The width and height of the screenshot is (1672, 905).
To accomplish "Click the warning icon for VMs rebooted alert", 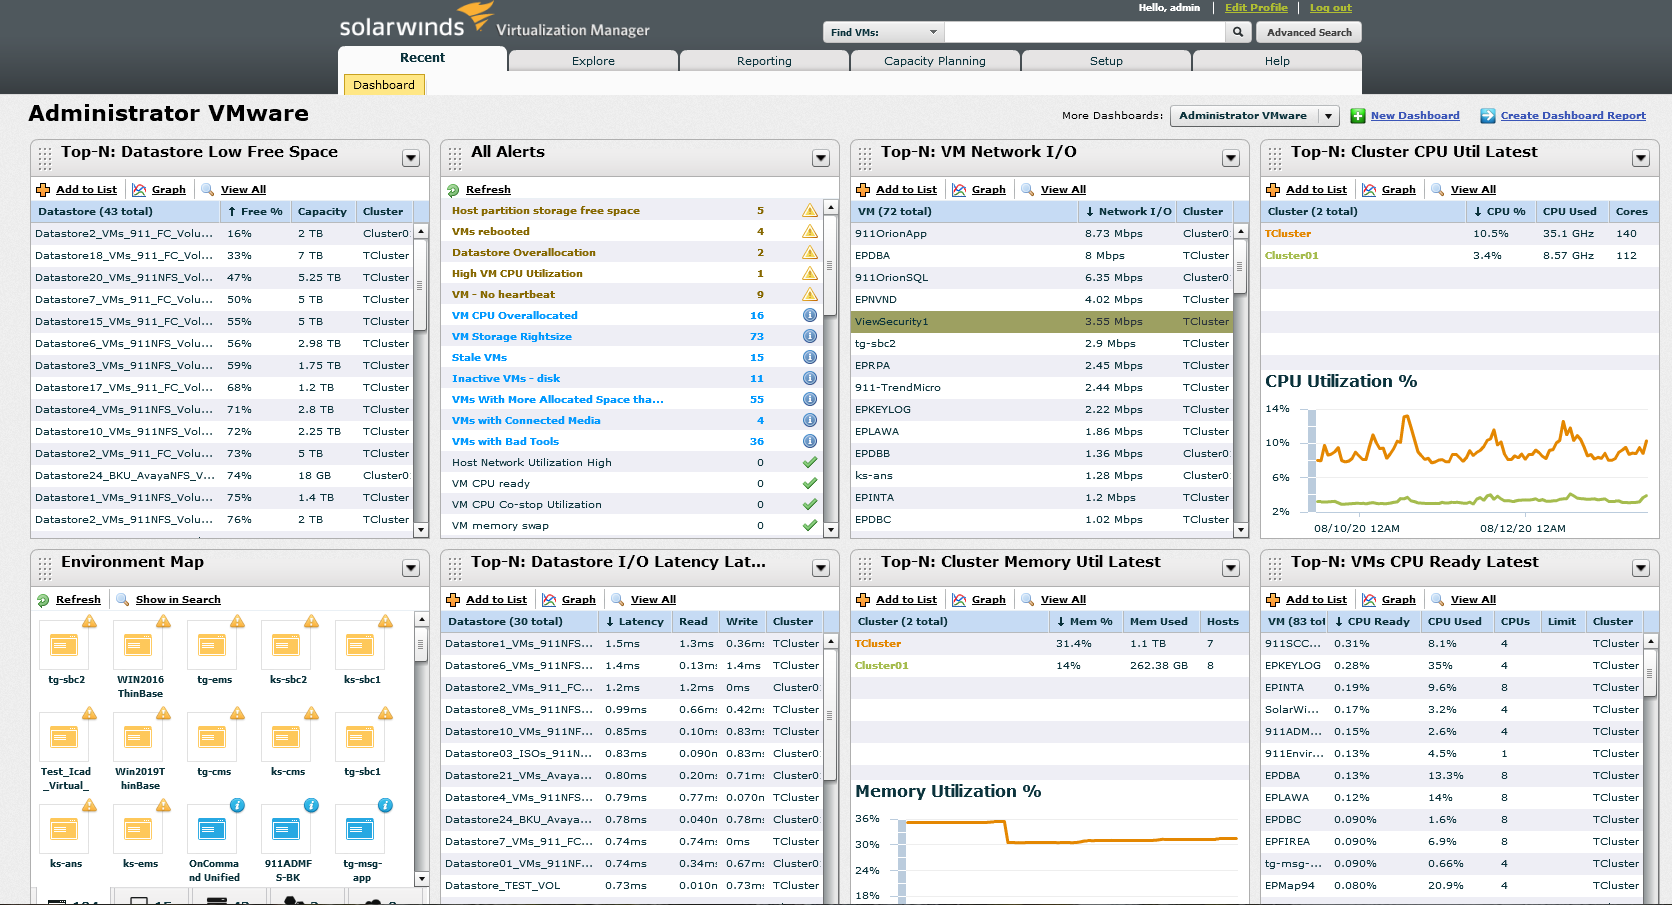I will (810, 231).
